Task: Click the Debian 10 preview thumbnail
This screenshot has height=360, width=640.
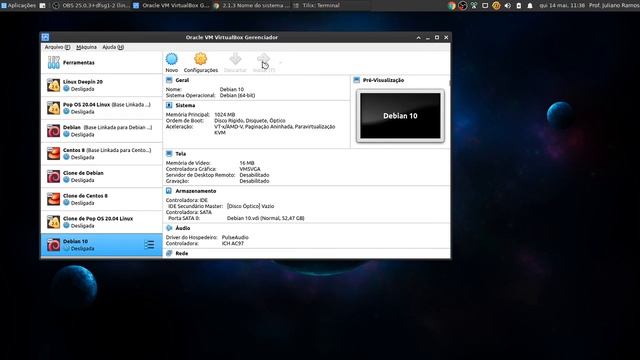Action: [400, 116]
